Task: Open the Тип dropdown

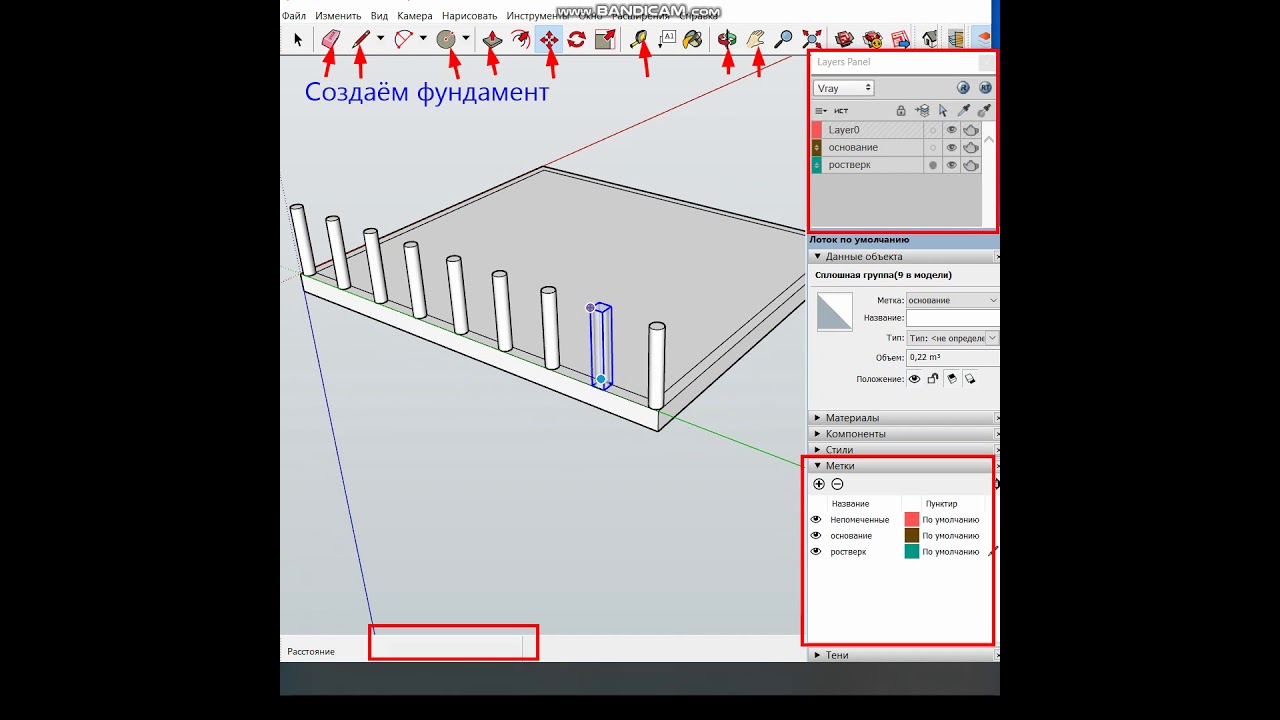Action: pos(952,338)
